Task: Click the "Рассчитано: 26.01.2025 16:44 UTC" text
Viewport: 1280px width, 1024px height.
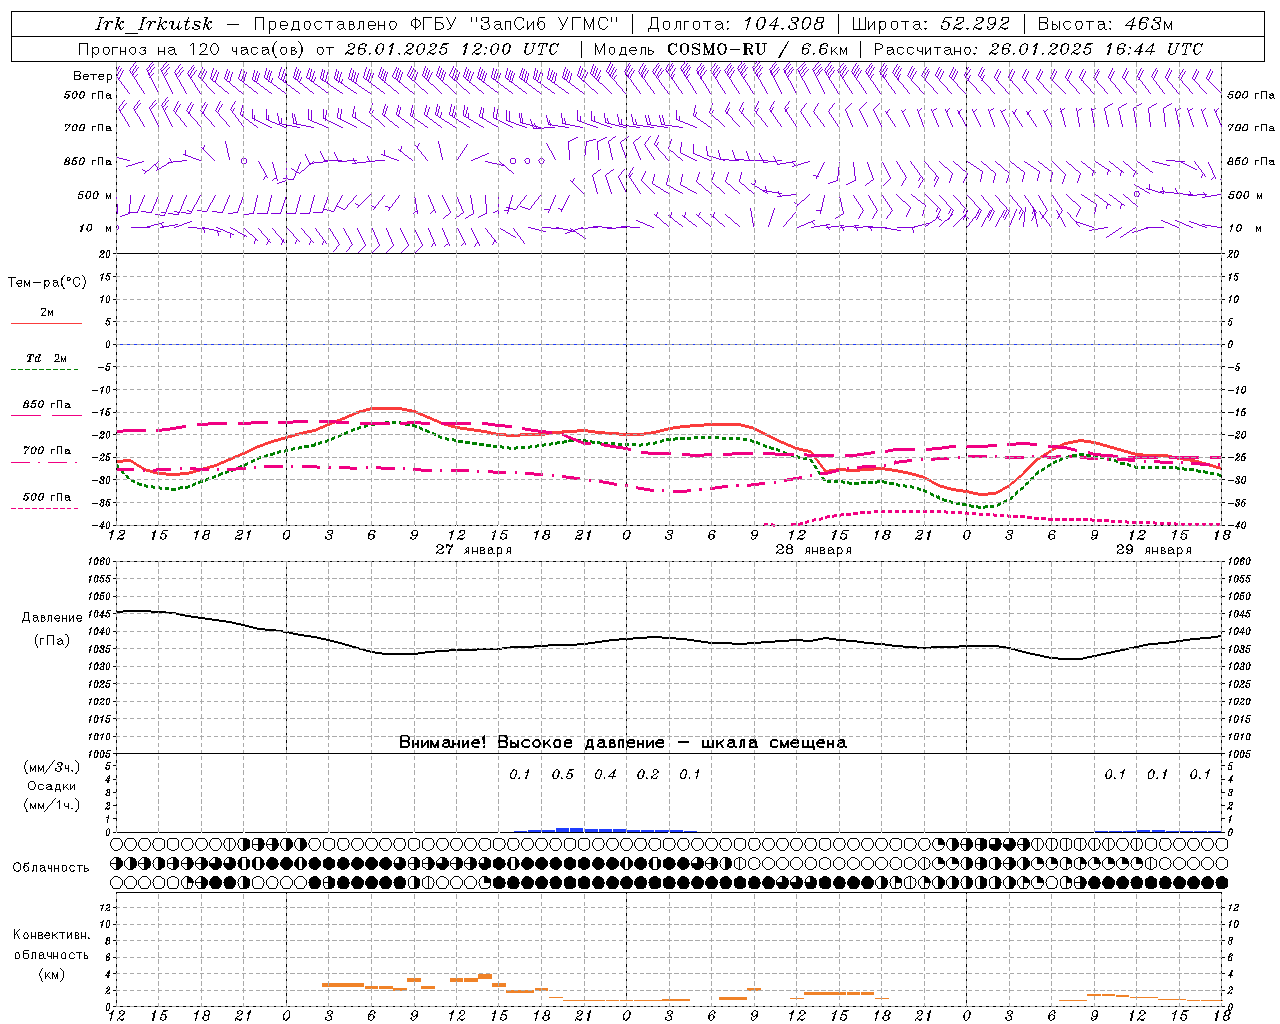Action: [1038, 49]
